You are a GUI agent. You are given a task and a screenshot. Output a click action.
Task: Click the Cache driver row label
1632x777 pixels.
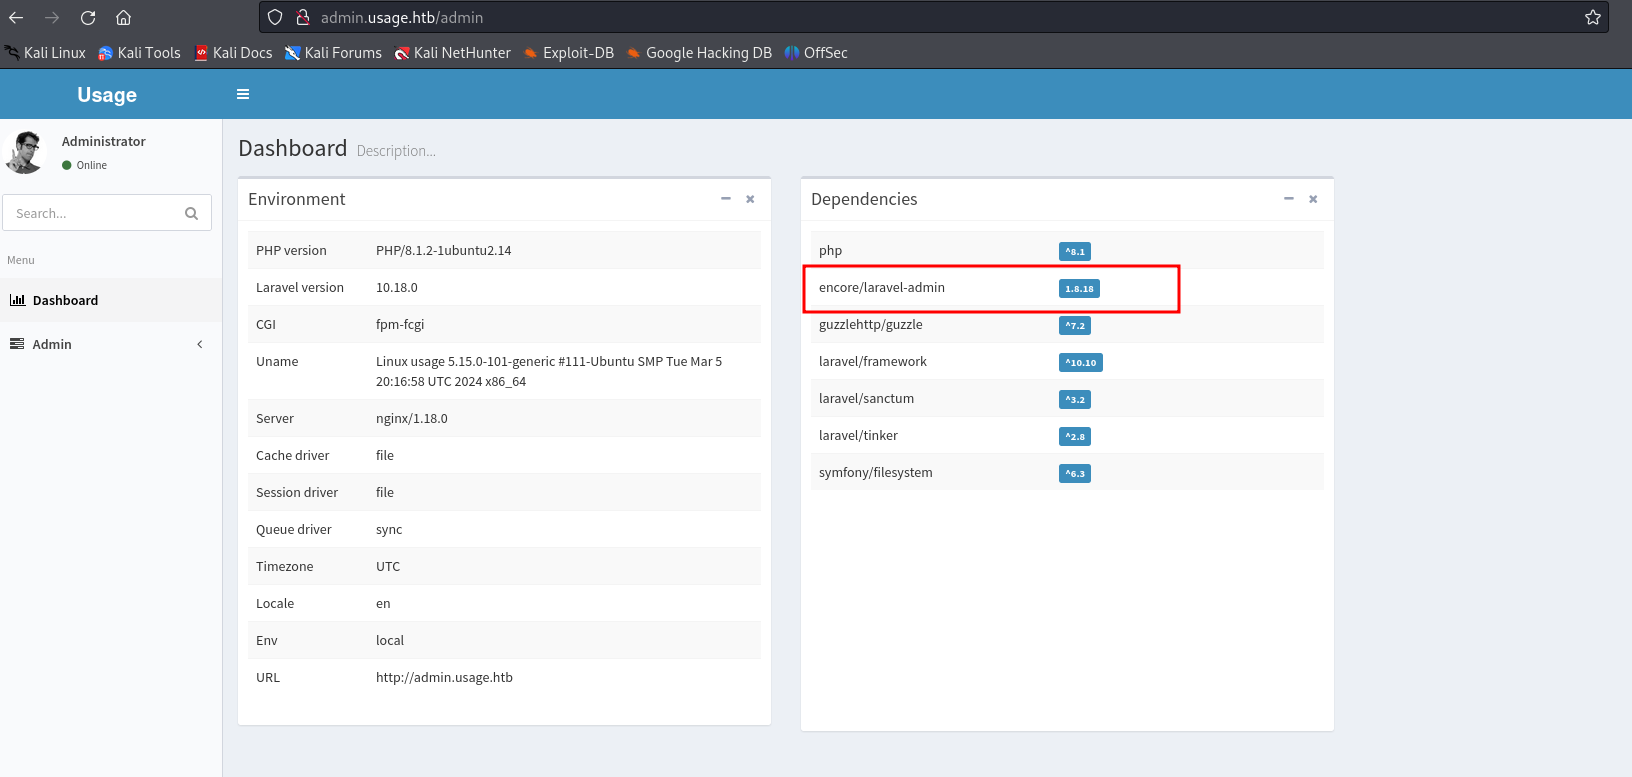[x=293, y=455]
